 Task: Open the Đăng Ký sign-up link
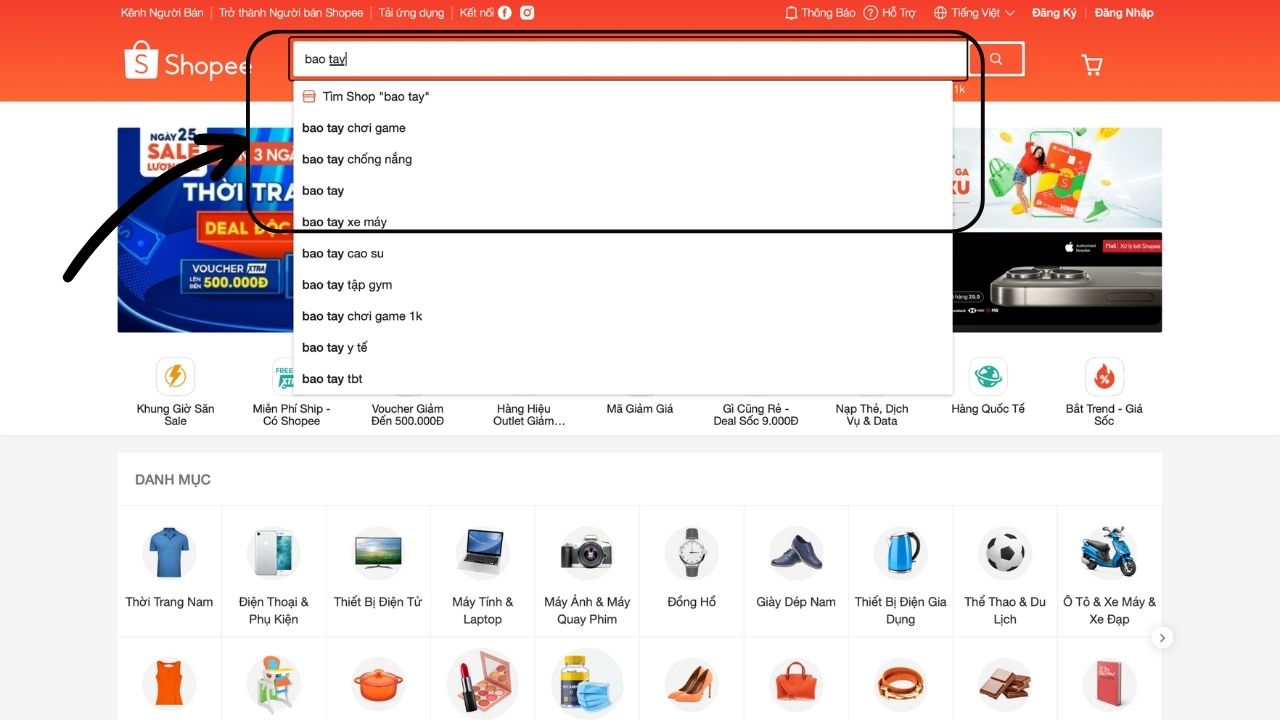coord(1054,13)
